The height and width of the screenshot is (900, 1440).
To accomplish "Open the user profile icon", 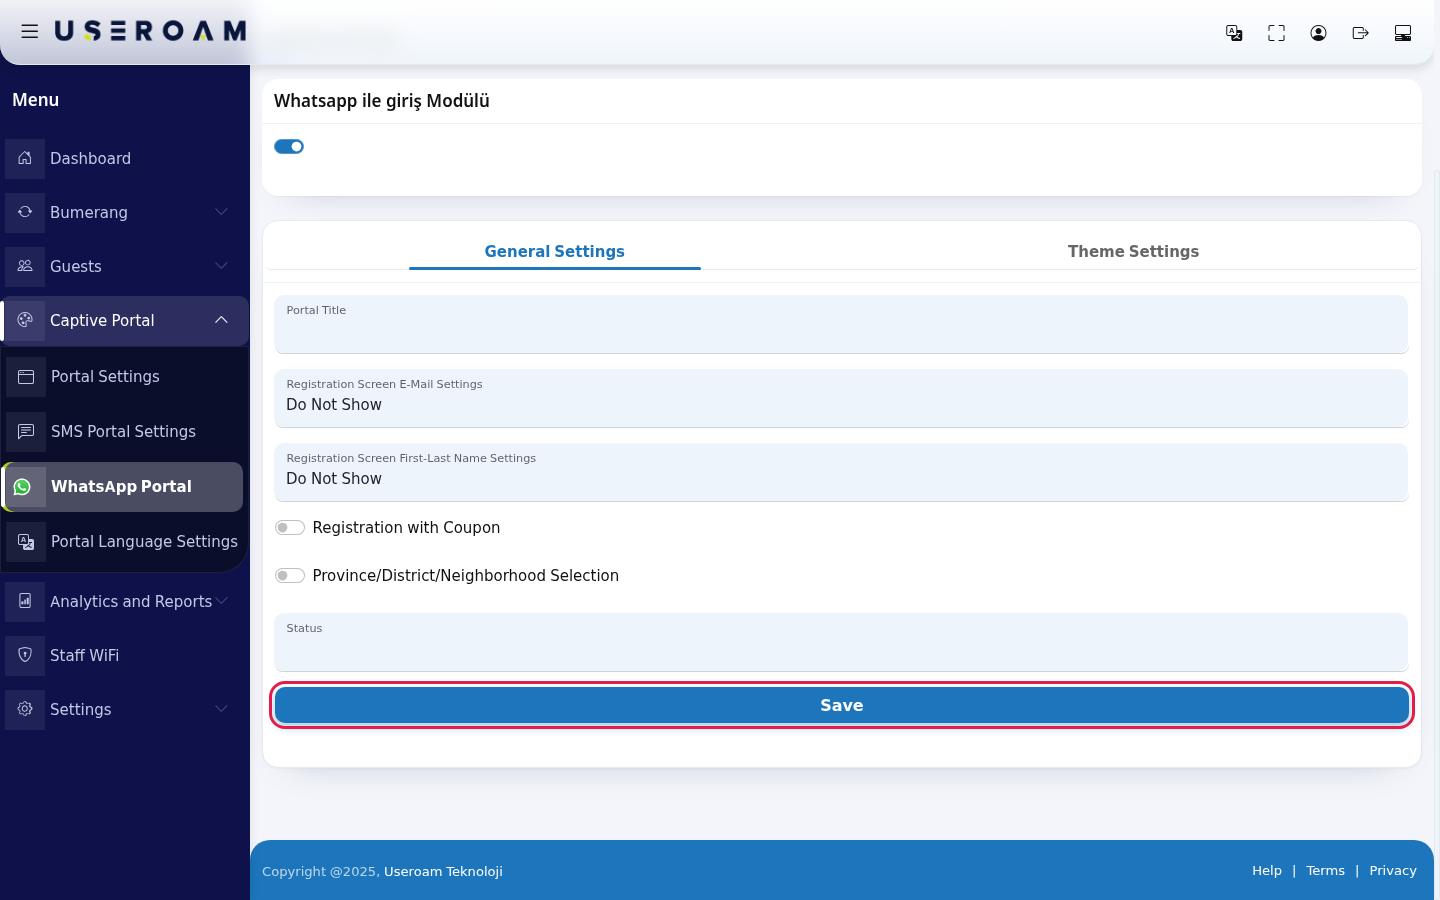I will (x=1318, y=33).
